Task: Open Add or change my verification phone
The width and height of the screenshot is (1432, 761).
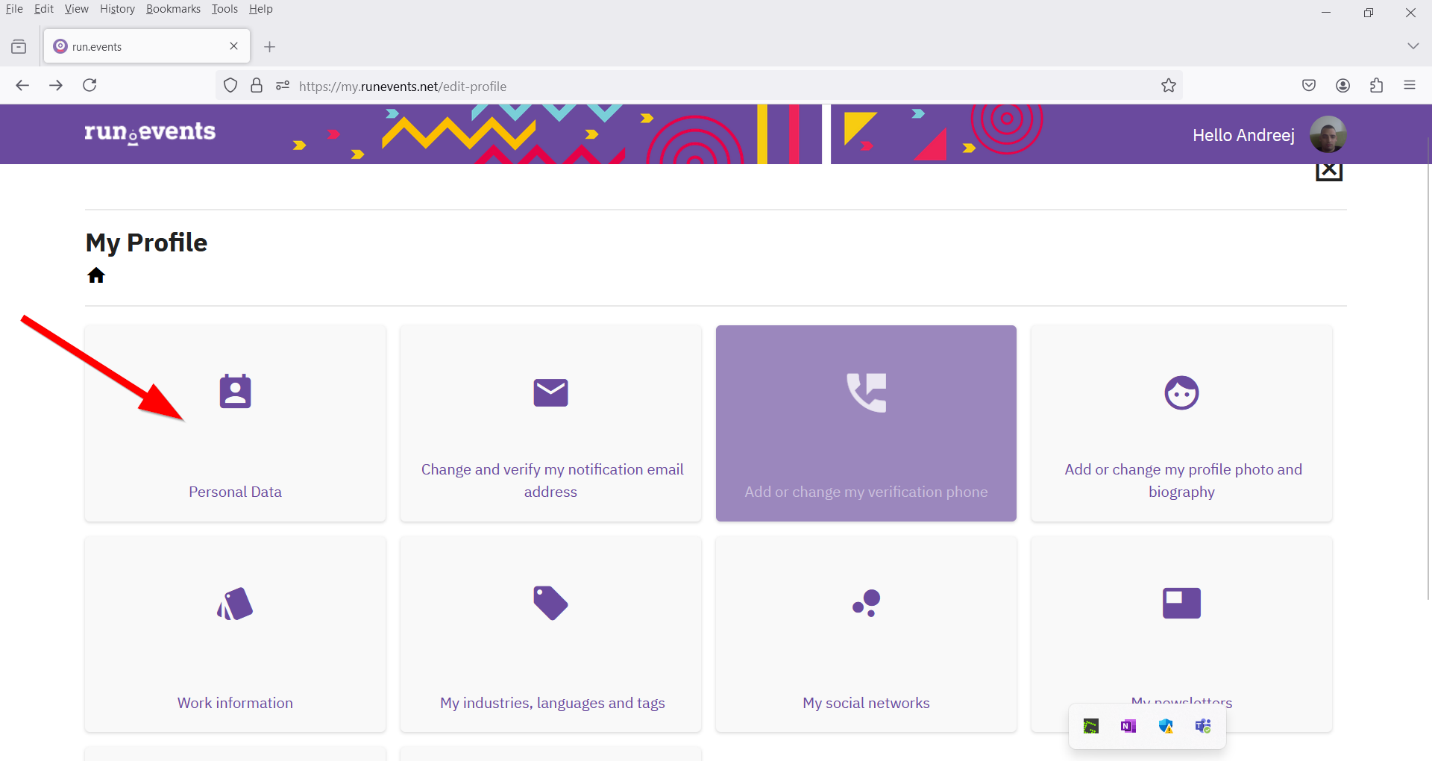Action: tap(866, 492)
